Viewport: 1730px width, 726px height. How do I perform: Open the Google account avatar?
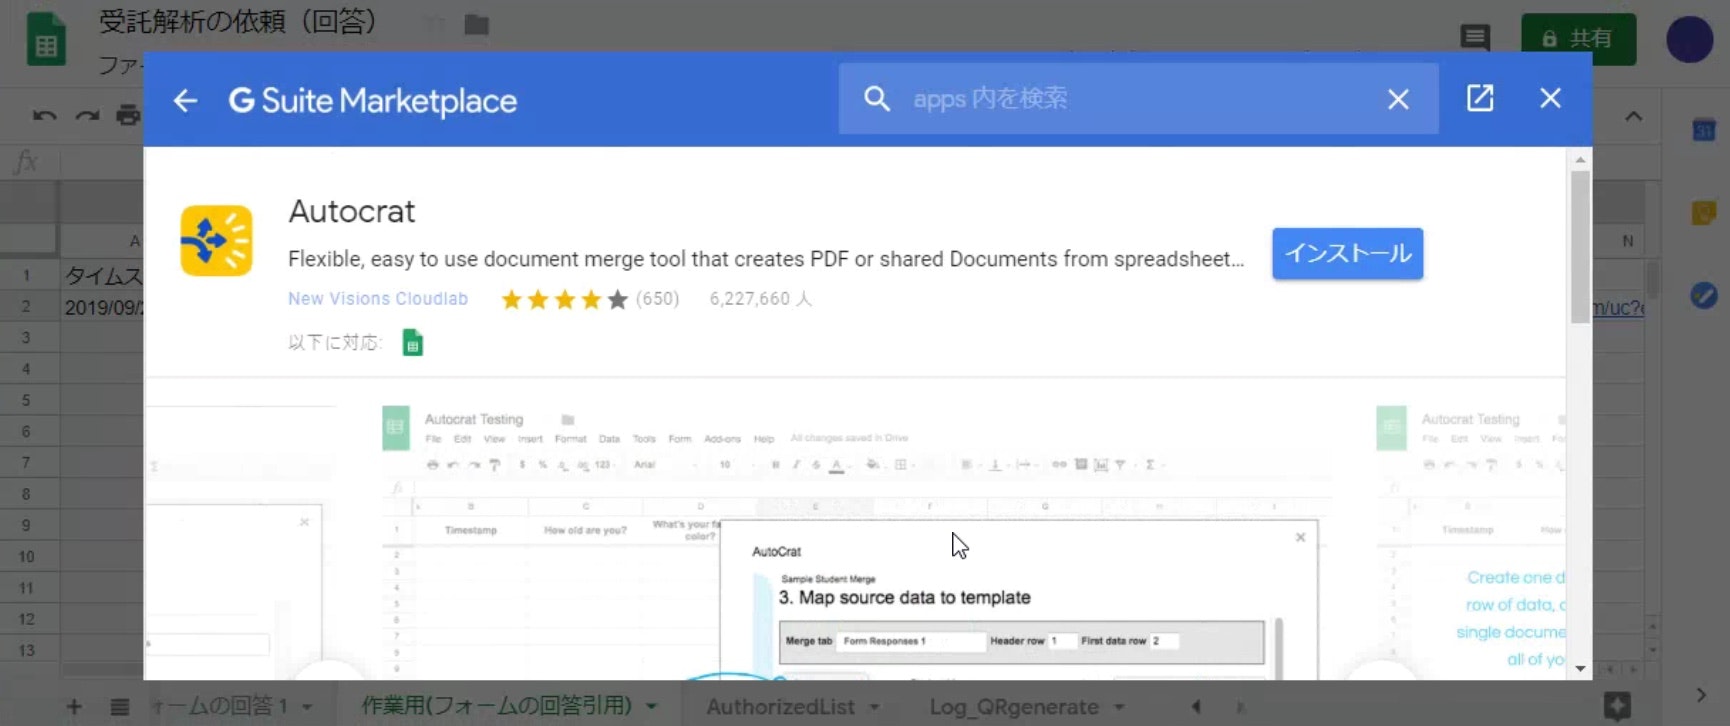click(x=1690, y=40)
